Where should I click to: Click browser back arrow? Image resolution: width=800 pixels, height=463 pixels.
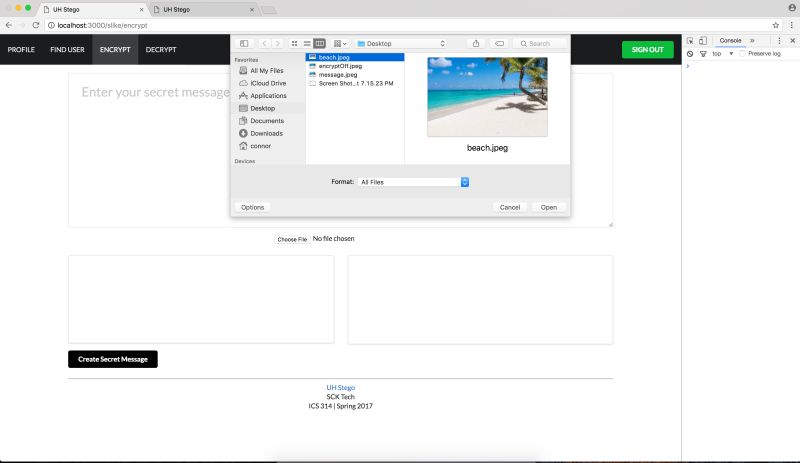coord(9,25)
